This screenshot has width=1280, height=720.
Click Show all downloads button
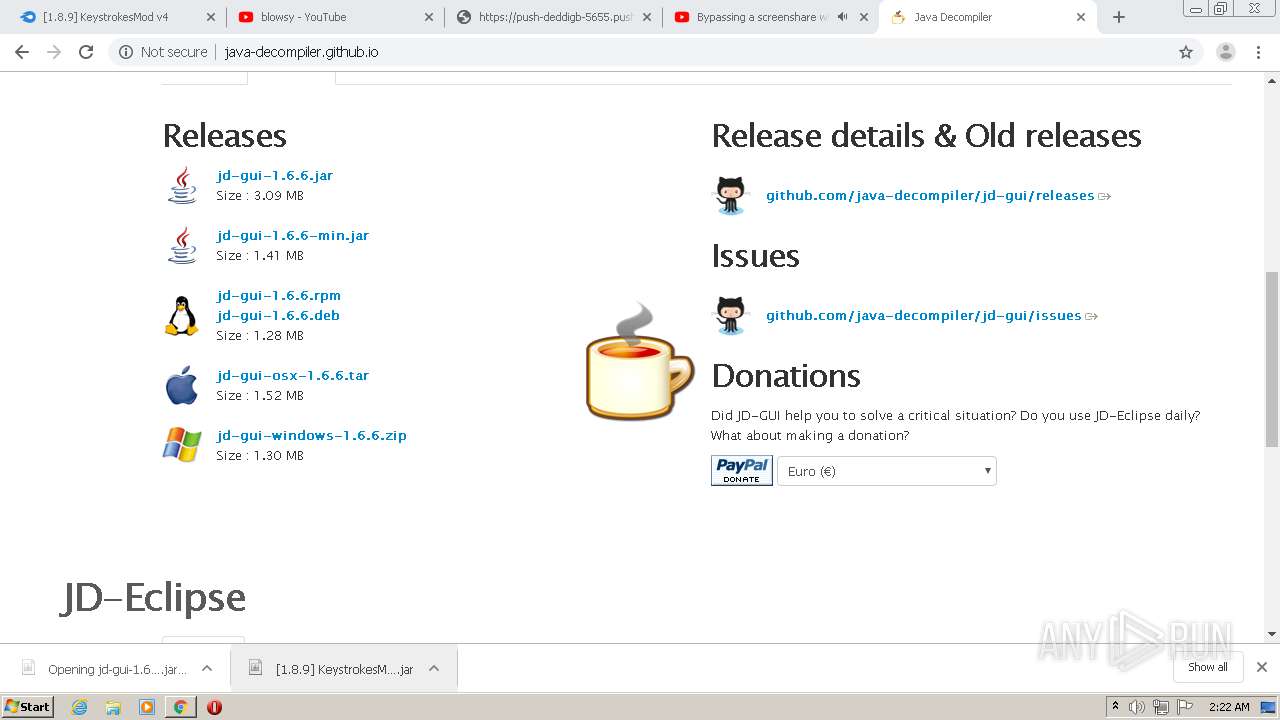(x=1208, y=667)
